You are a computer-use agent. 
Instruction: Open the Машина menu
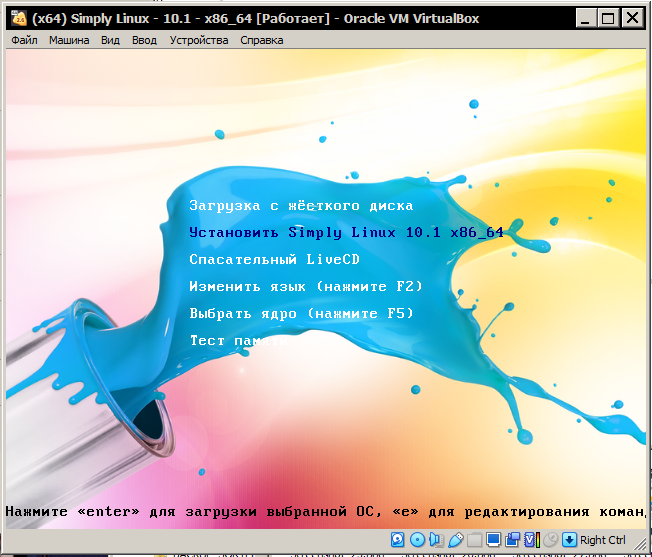[x=69, y=40]
